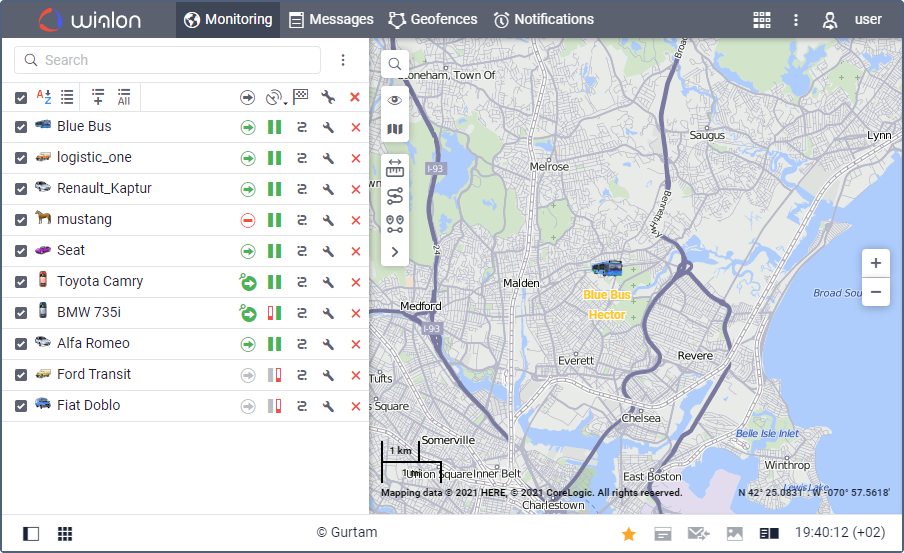904x553 pixels.
Task: Click the add all units icon
Action: (124, 97)
